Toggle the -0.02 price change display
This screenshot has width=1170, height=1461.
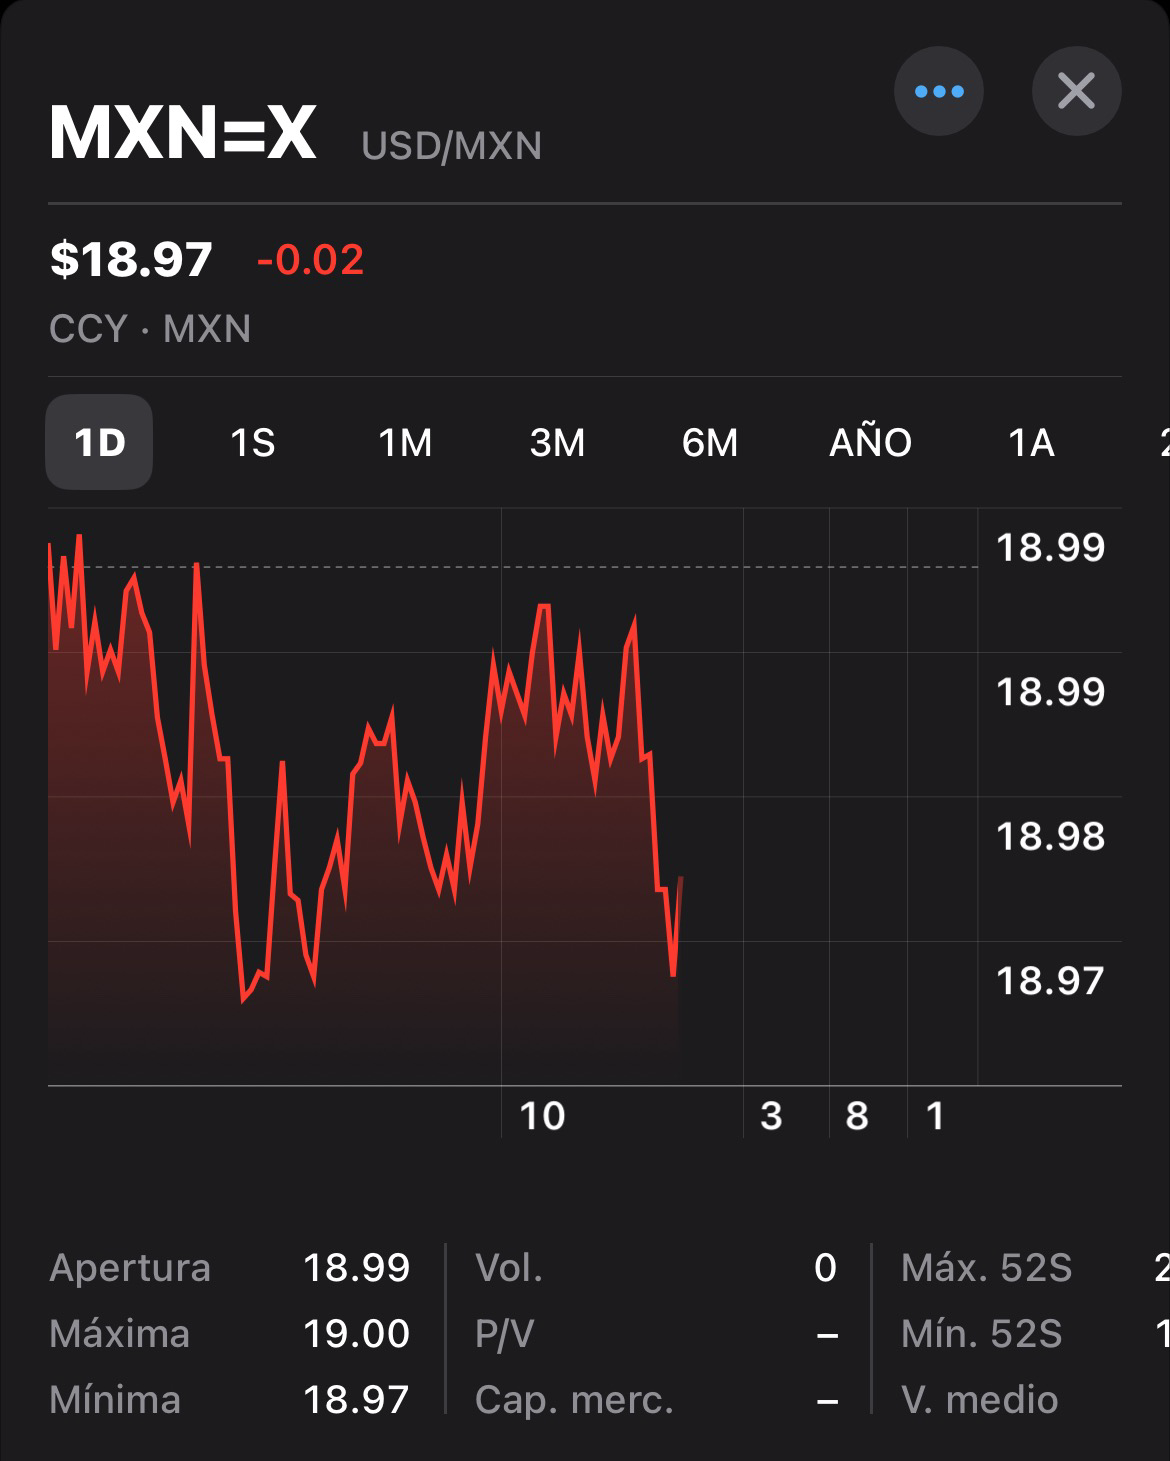click(x=310, y=260)
